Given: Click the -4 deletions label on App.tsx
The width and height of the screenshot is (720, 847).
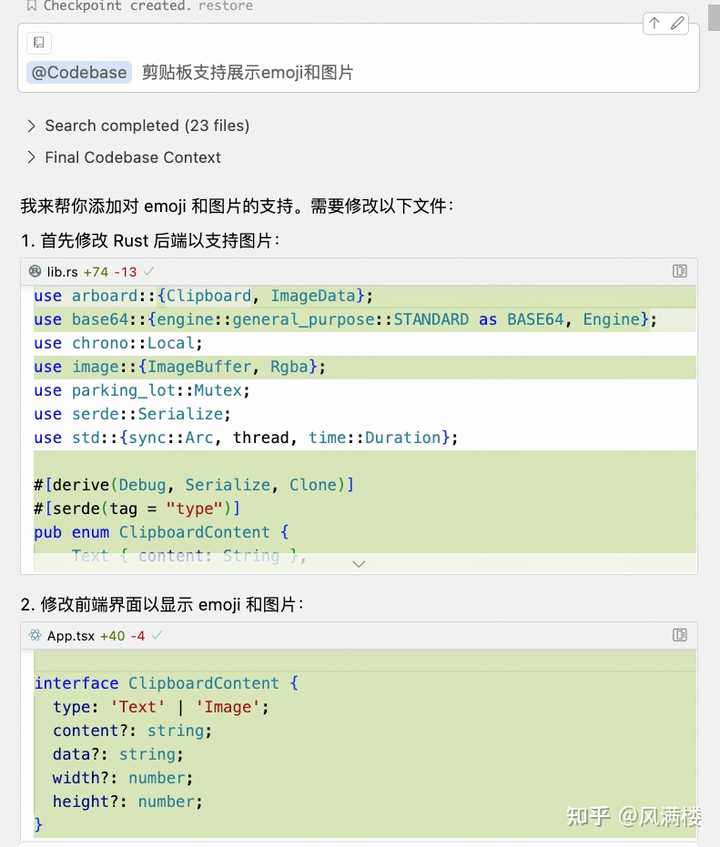Looking at the screenshot, I should [x=135, y=635].
